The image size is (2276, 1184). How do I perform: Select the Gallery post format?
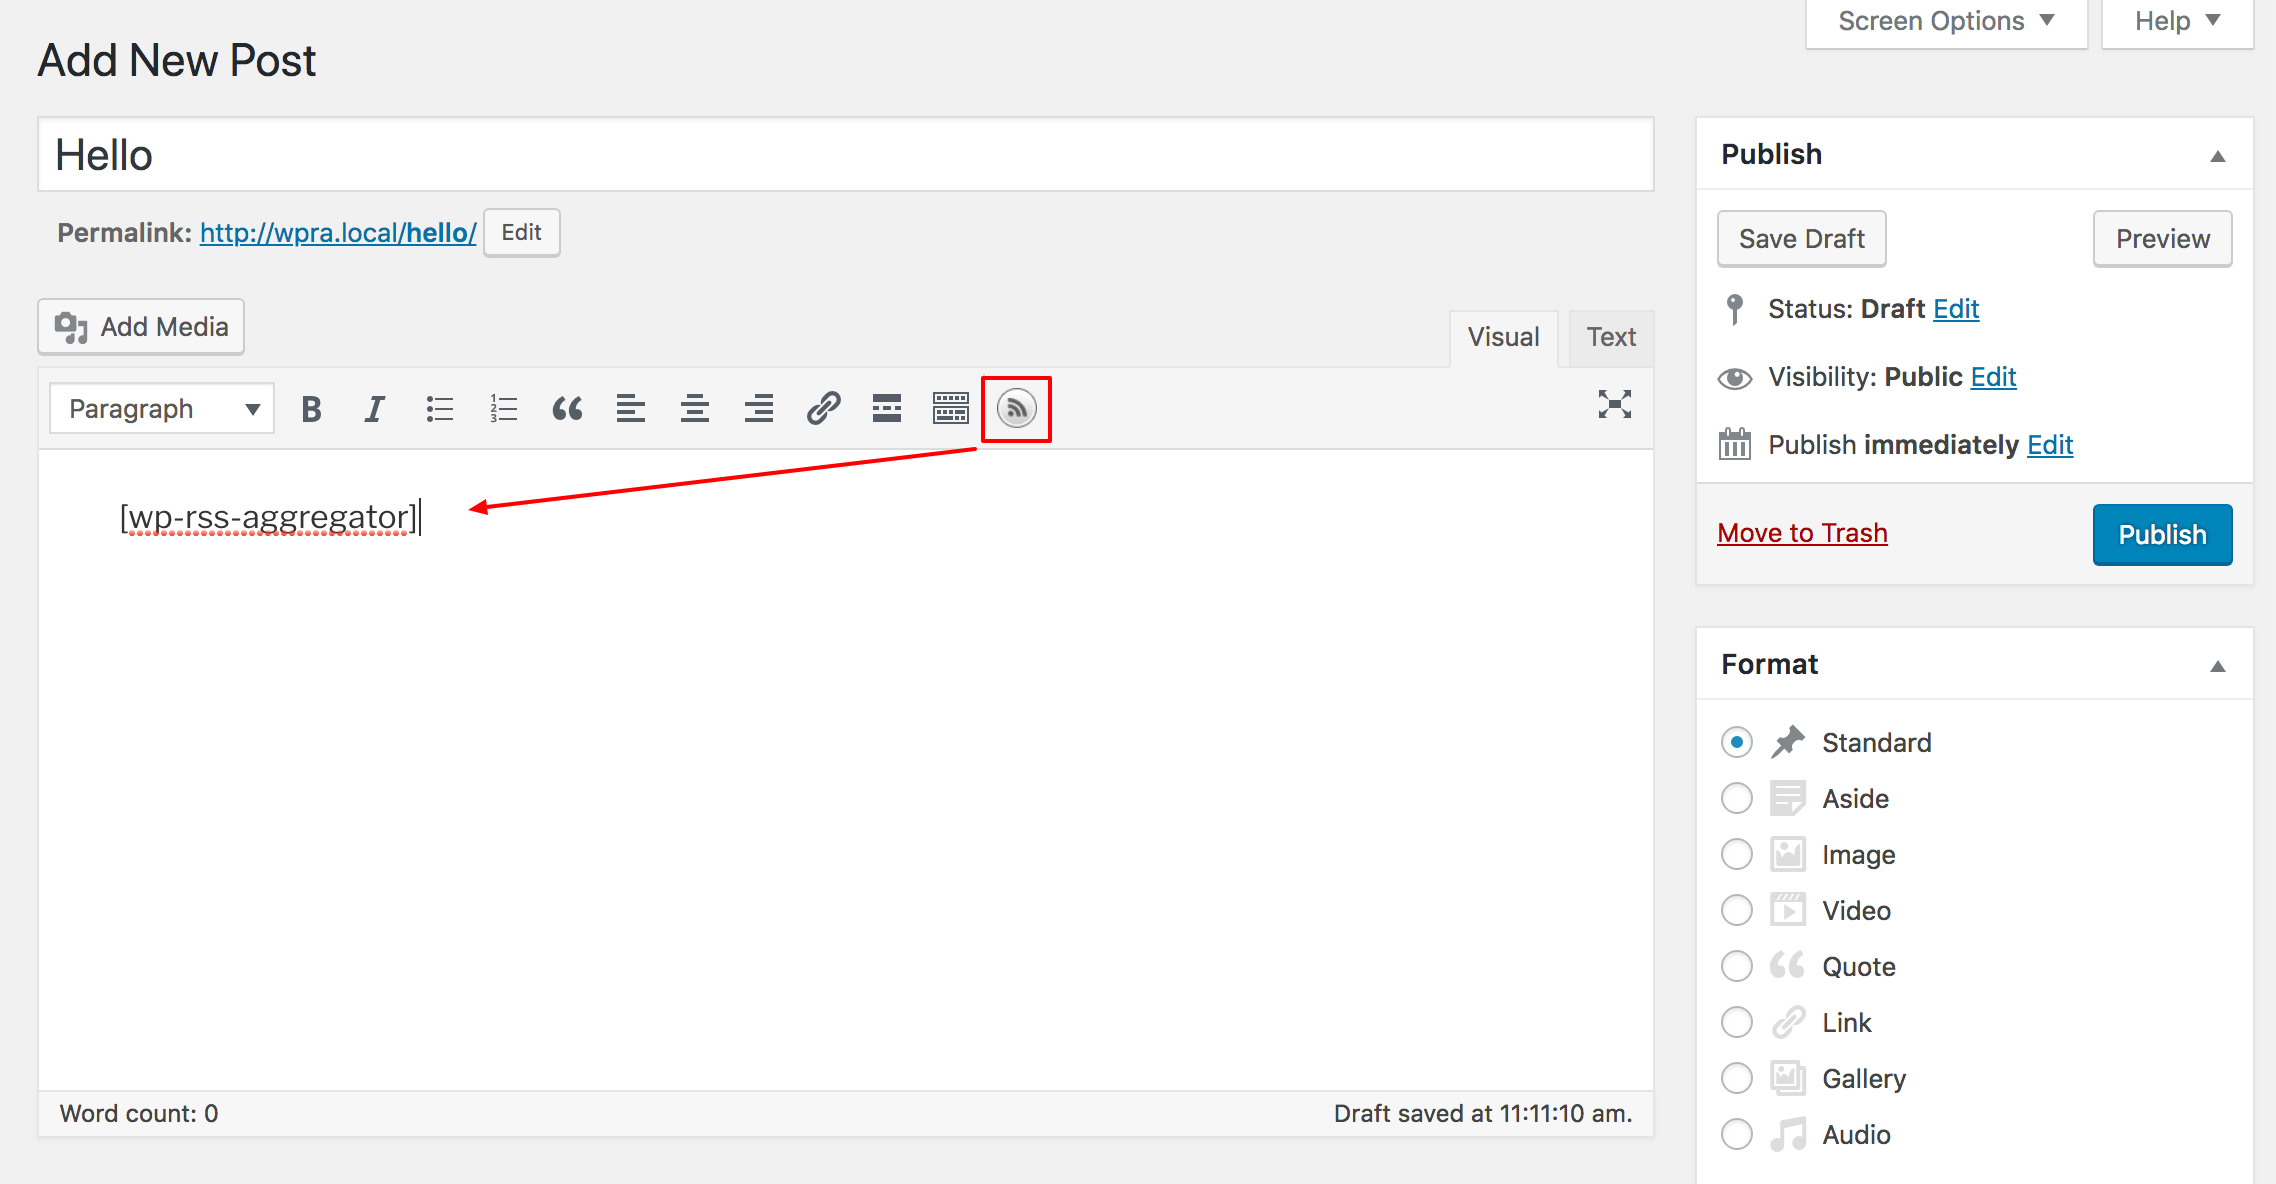1736,1078
